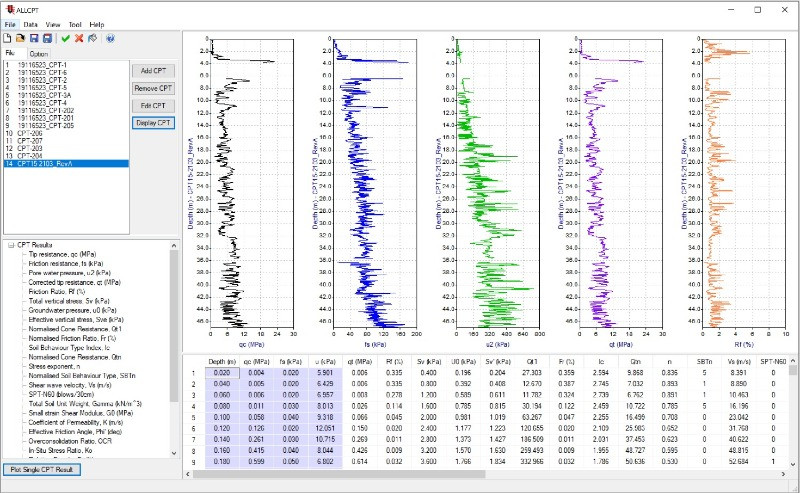Screen dimensions: 800x493
Task: Click the qc (MPa) column header
Action: [x=256, y=361]
